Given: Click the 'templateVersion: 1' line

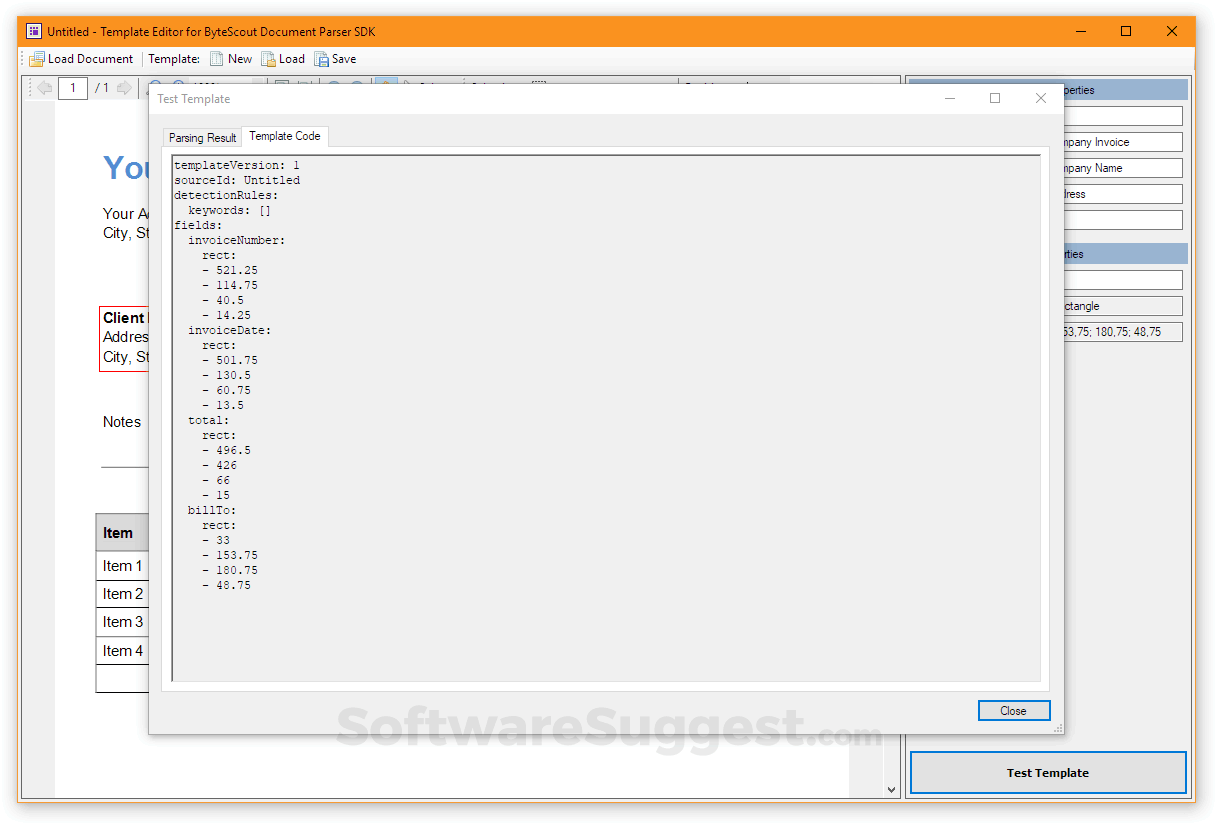Looking at the screenshot, I should 237,165.
